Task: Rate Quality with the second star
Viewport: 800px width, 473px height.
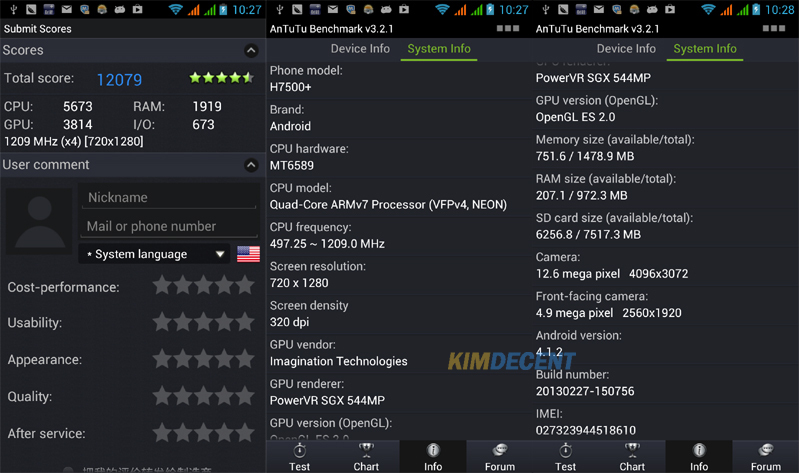Action: [183, 395]
